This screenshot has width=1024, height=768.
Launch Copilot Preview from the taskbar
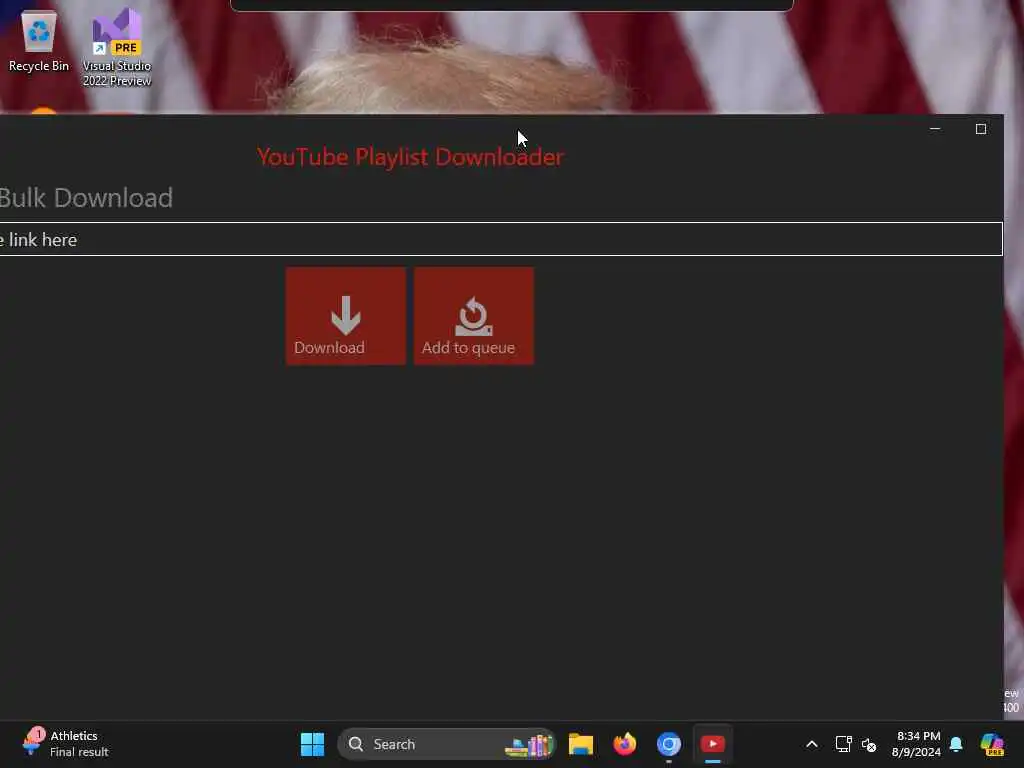point(992,744)
